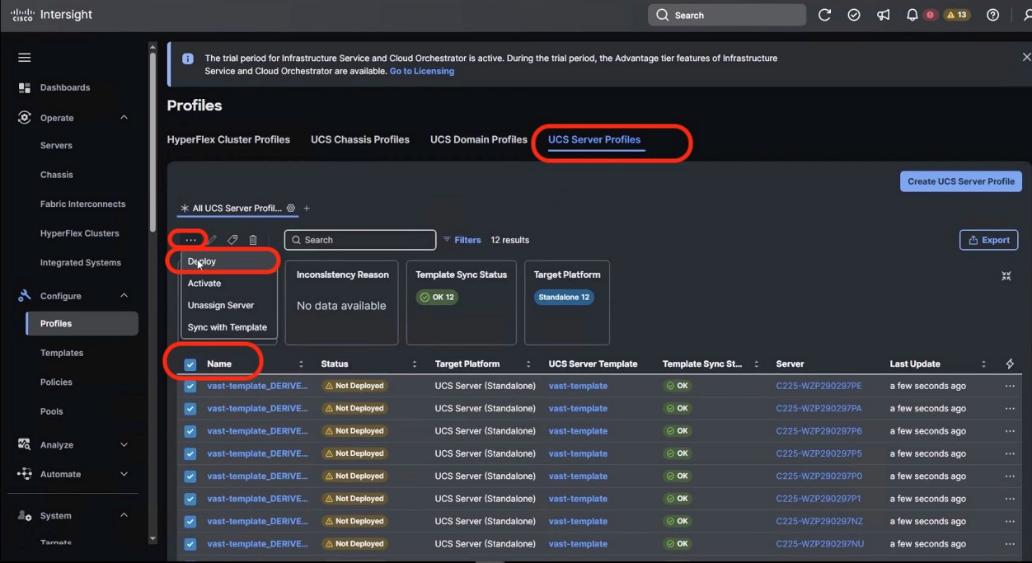The width and height of the screenshot is (1032, 563).
Task: Open row actions for server C225-WZP290297P6
Action: tap(1010, 431)
